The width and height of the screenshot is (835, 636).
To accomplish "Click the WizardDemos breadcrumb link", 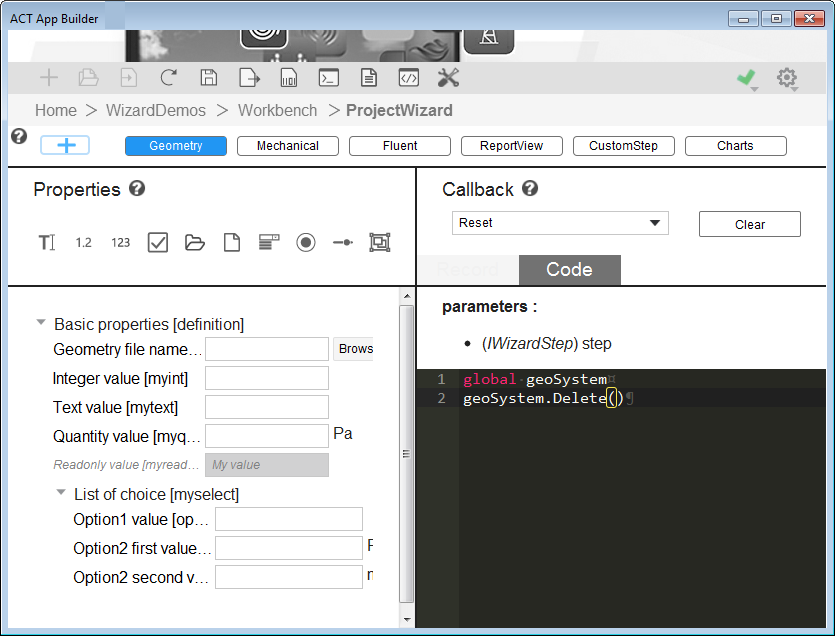I will (155, 111).
